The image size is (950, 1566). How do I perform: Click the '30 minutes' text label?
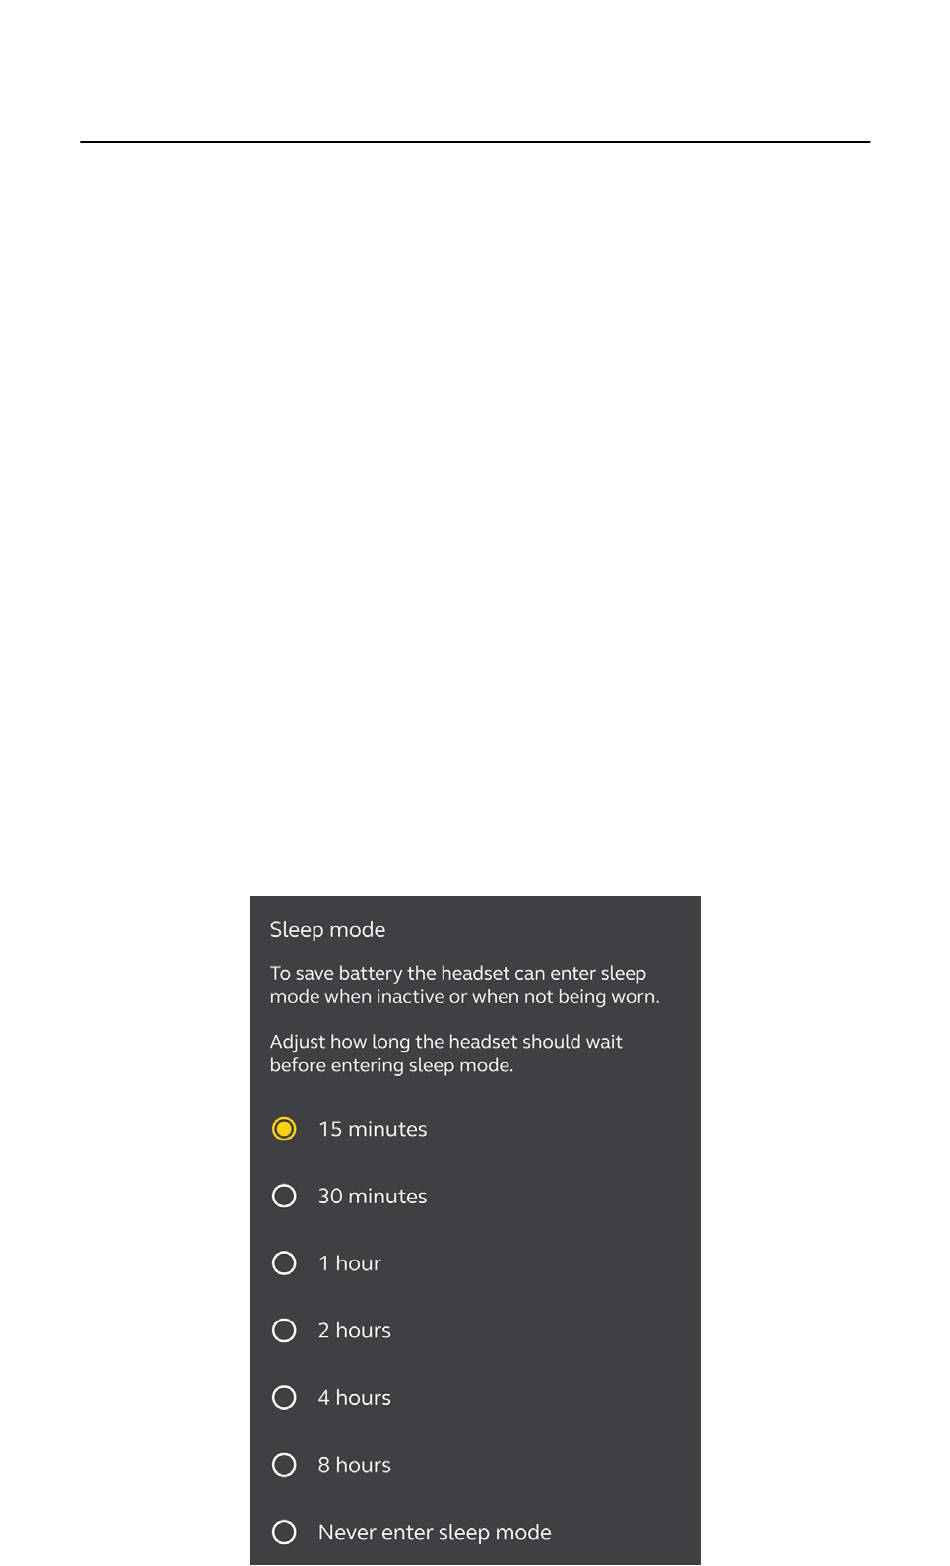tap(372, 1196)
